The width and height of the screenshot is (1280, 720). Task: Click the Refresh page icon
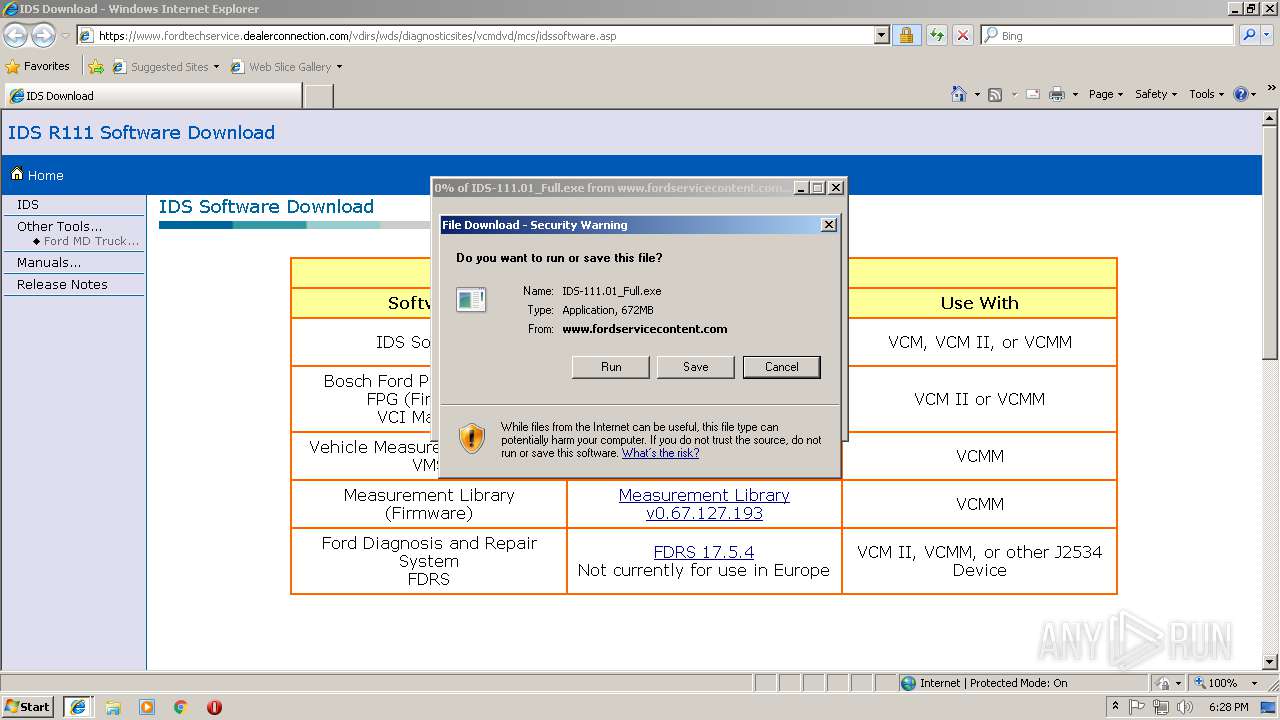[936, 35]
